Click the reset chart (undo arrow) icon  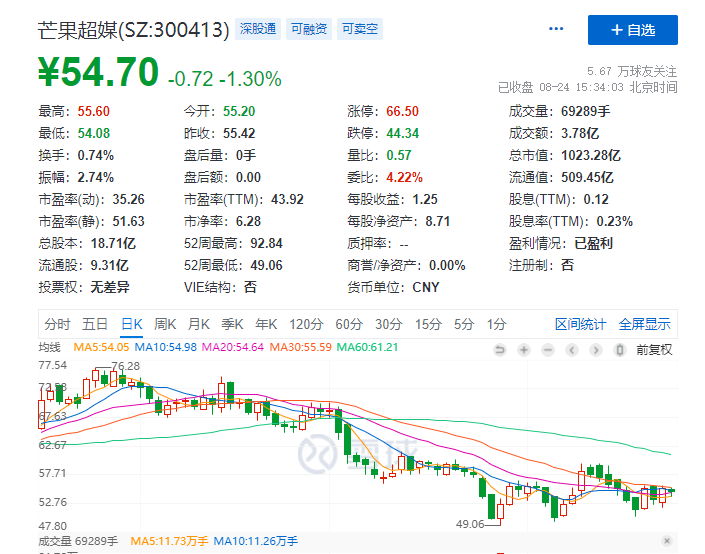click(500, 349)
